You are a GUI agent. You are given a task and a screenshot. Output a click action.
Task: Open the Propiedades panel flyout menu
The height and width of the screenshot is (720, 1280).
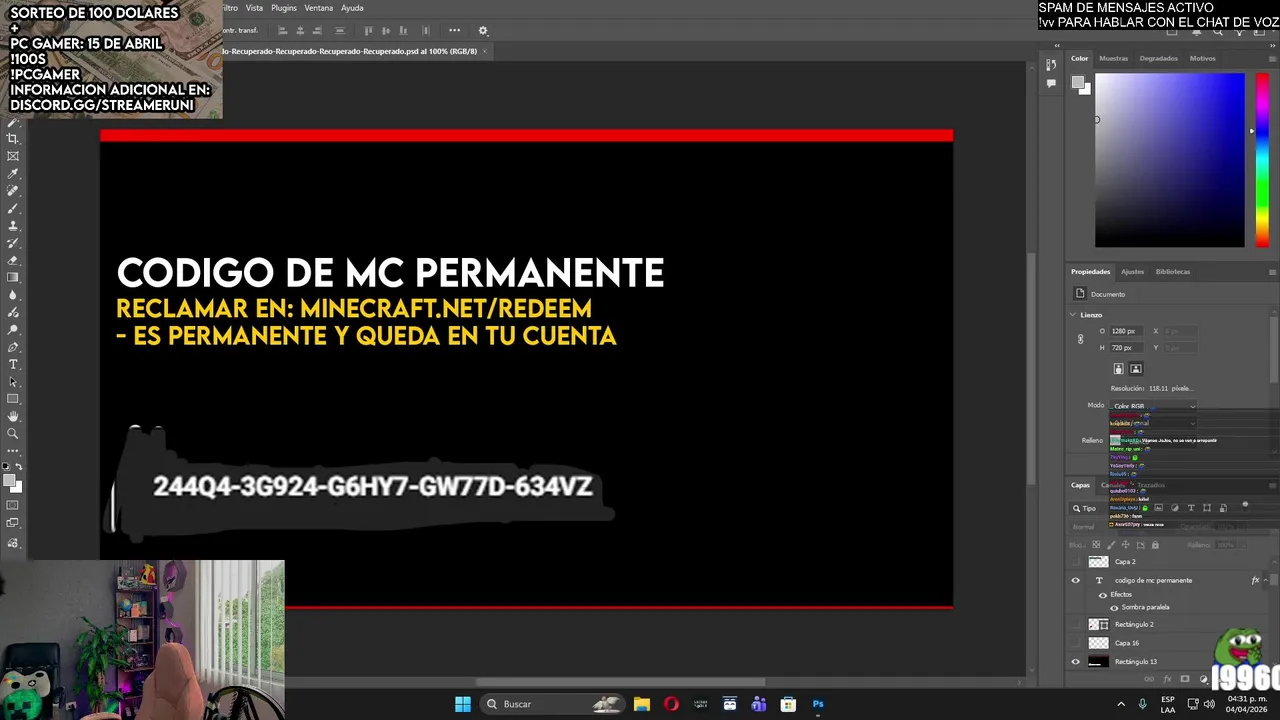pos(1272,272)
